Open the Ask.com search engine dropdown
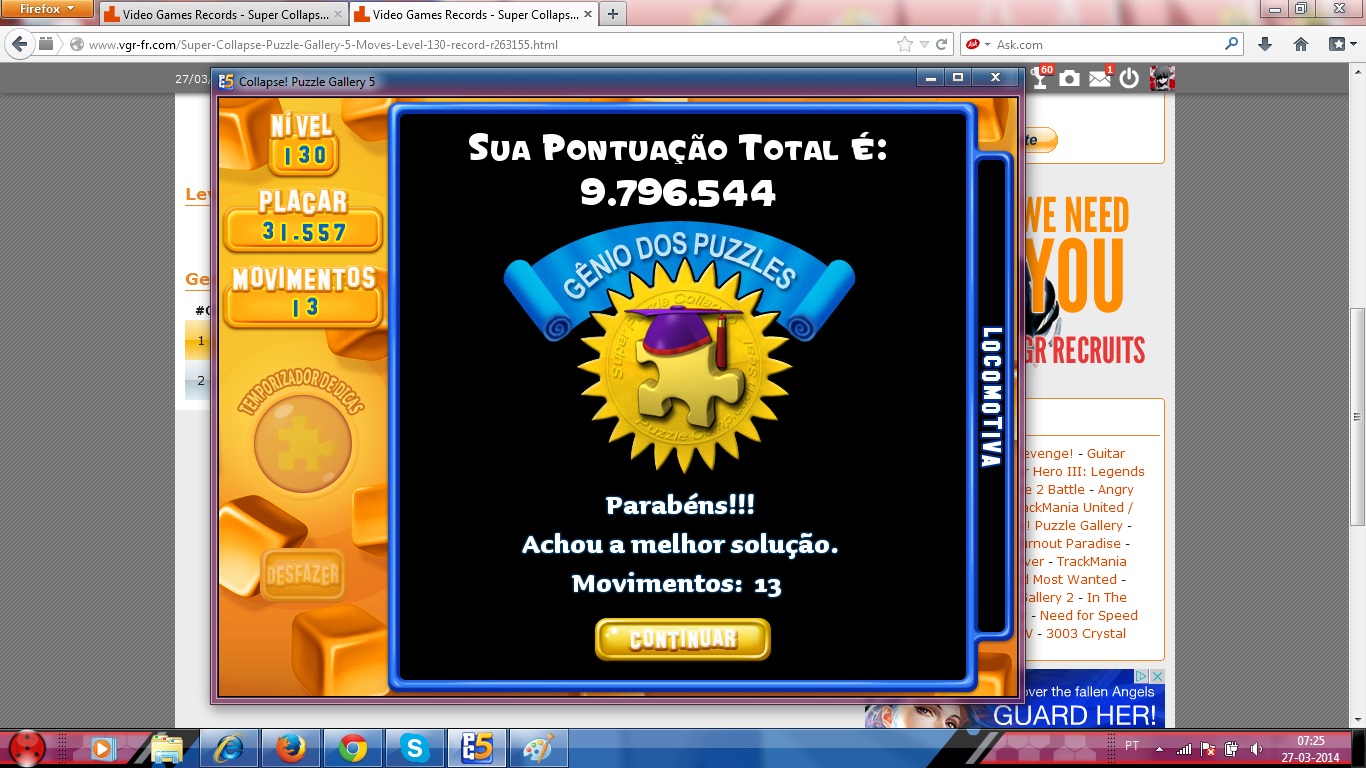The width and height of the screenshot is (1366, 768). pyautogui.click(x=978, y=45)
